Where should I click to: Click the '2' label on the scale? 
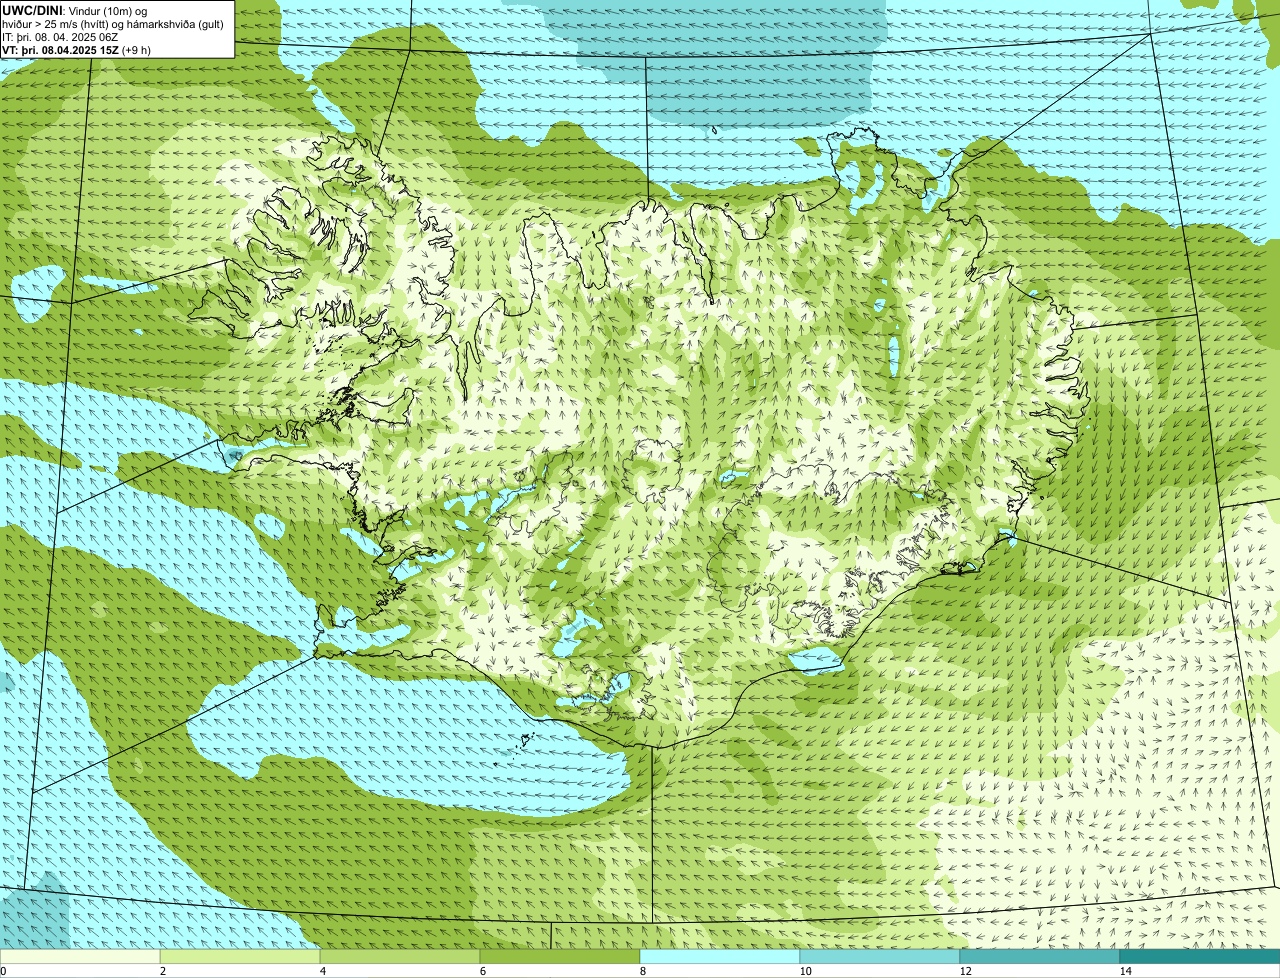tap(162, 971)
